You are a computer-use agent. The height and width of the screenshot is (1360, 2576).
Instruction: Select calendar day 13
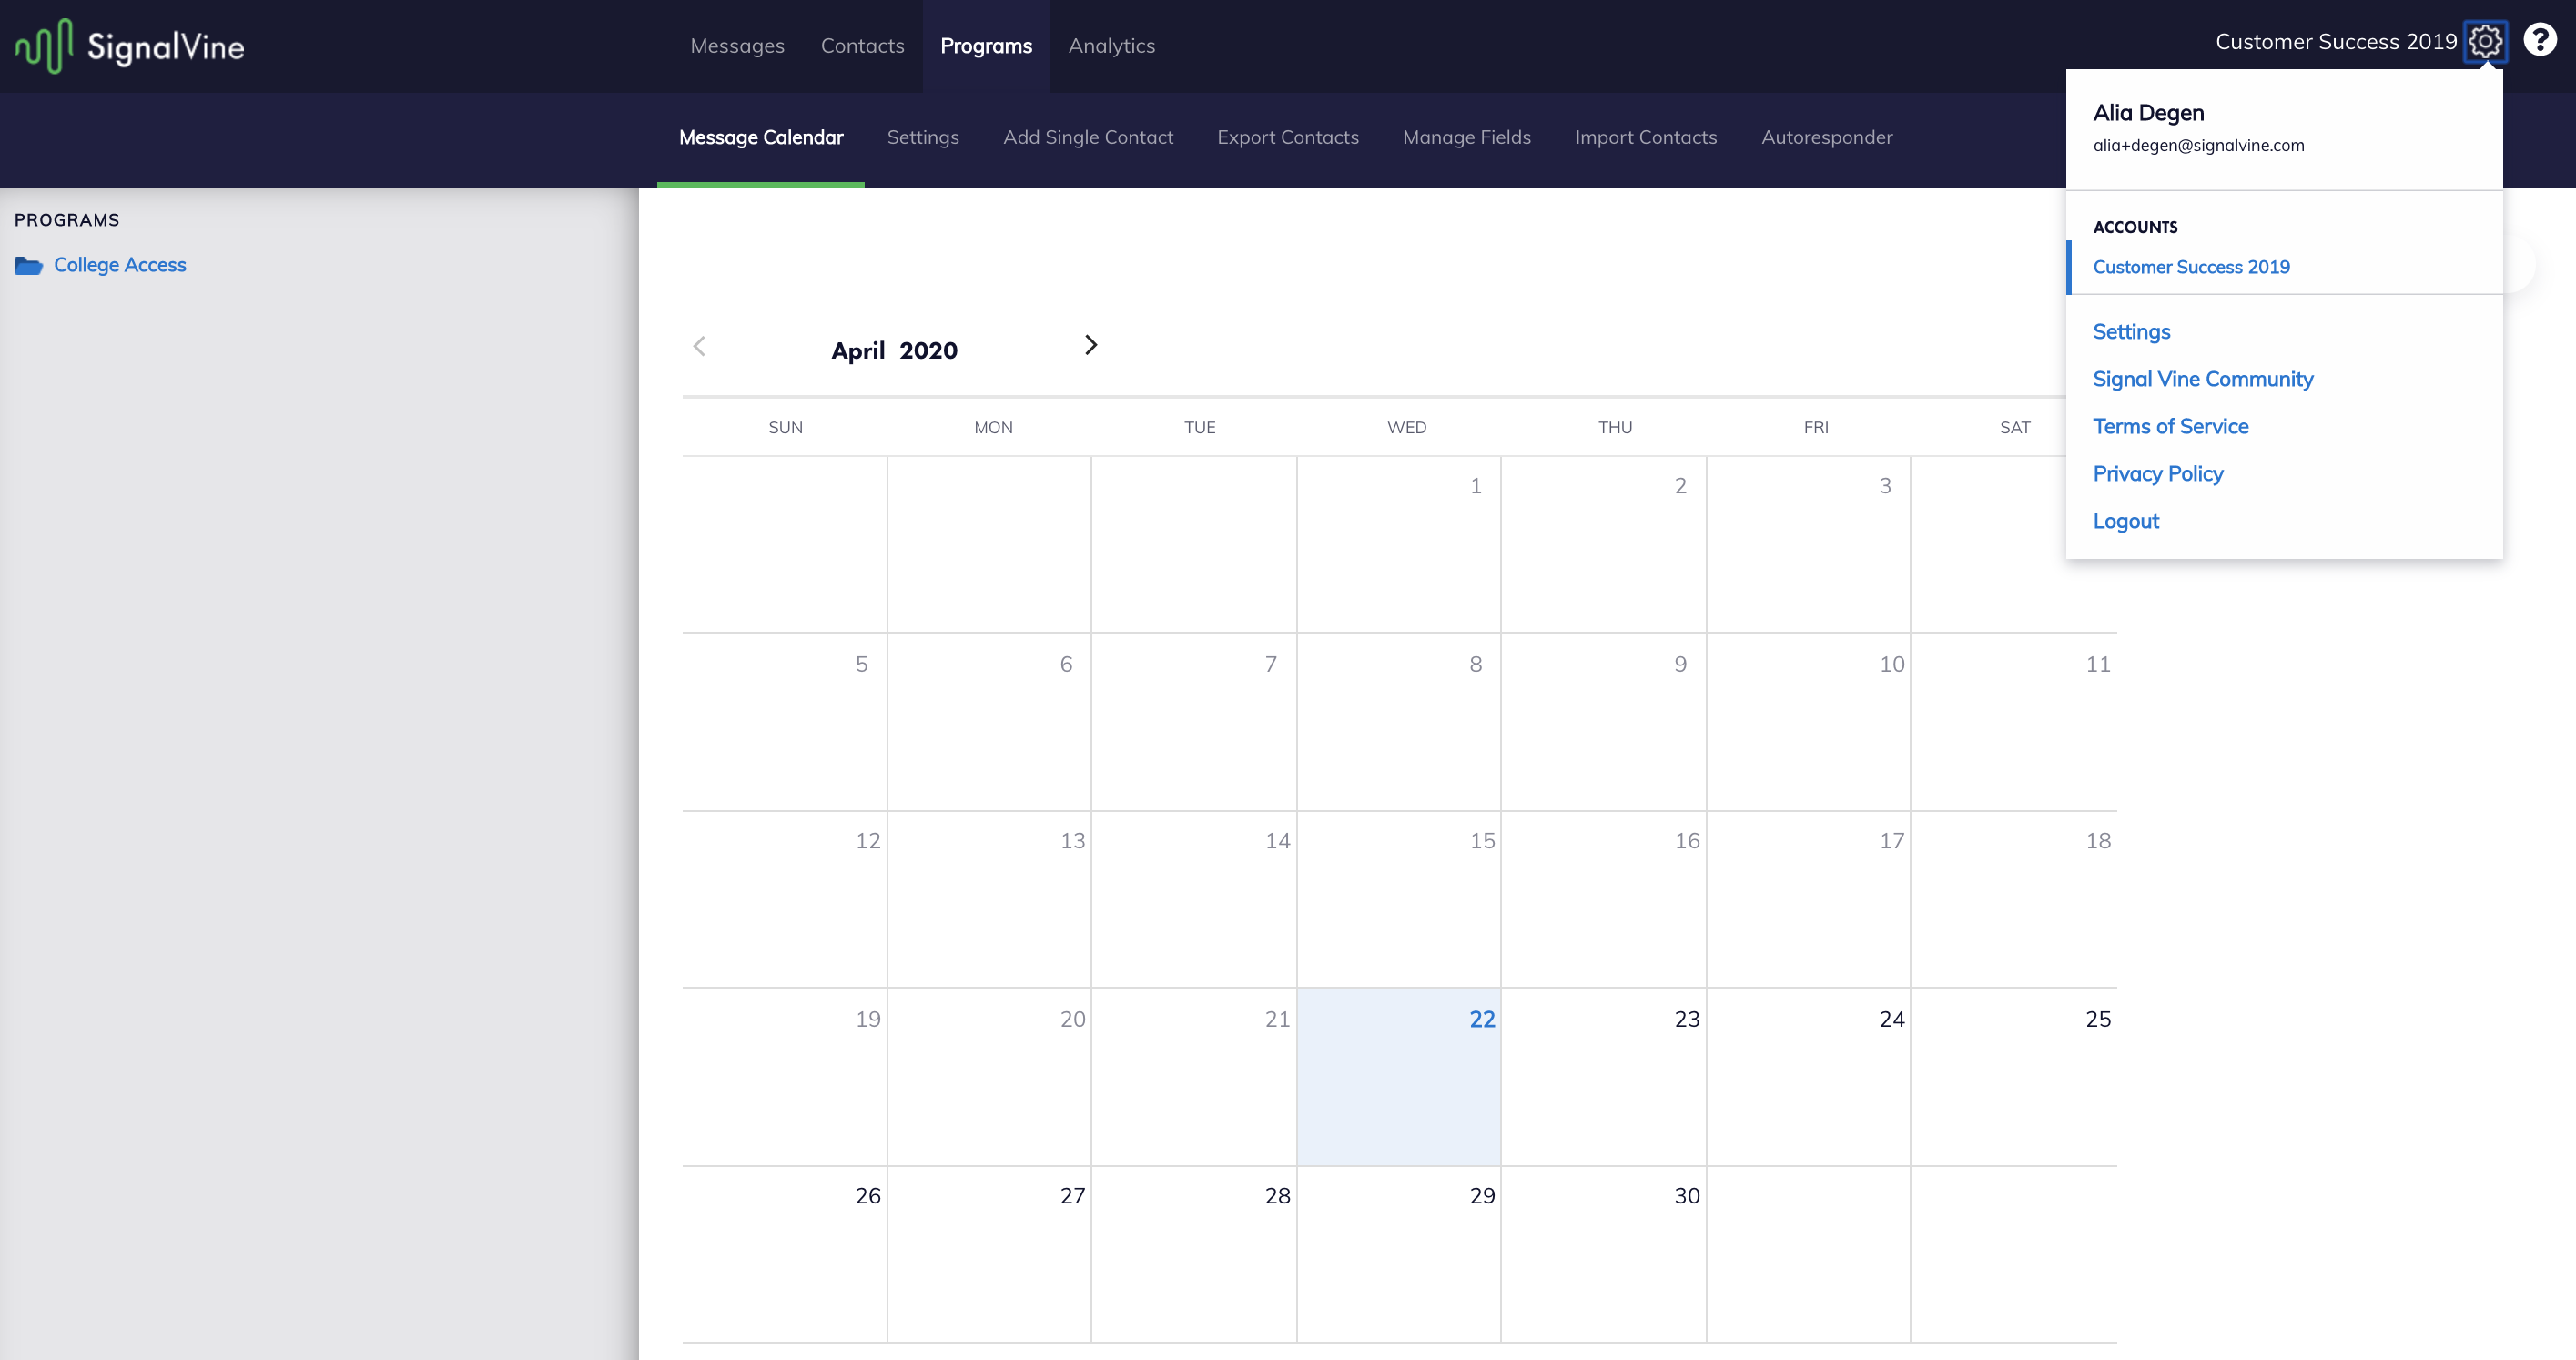coord(990,899)
